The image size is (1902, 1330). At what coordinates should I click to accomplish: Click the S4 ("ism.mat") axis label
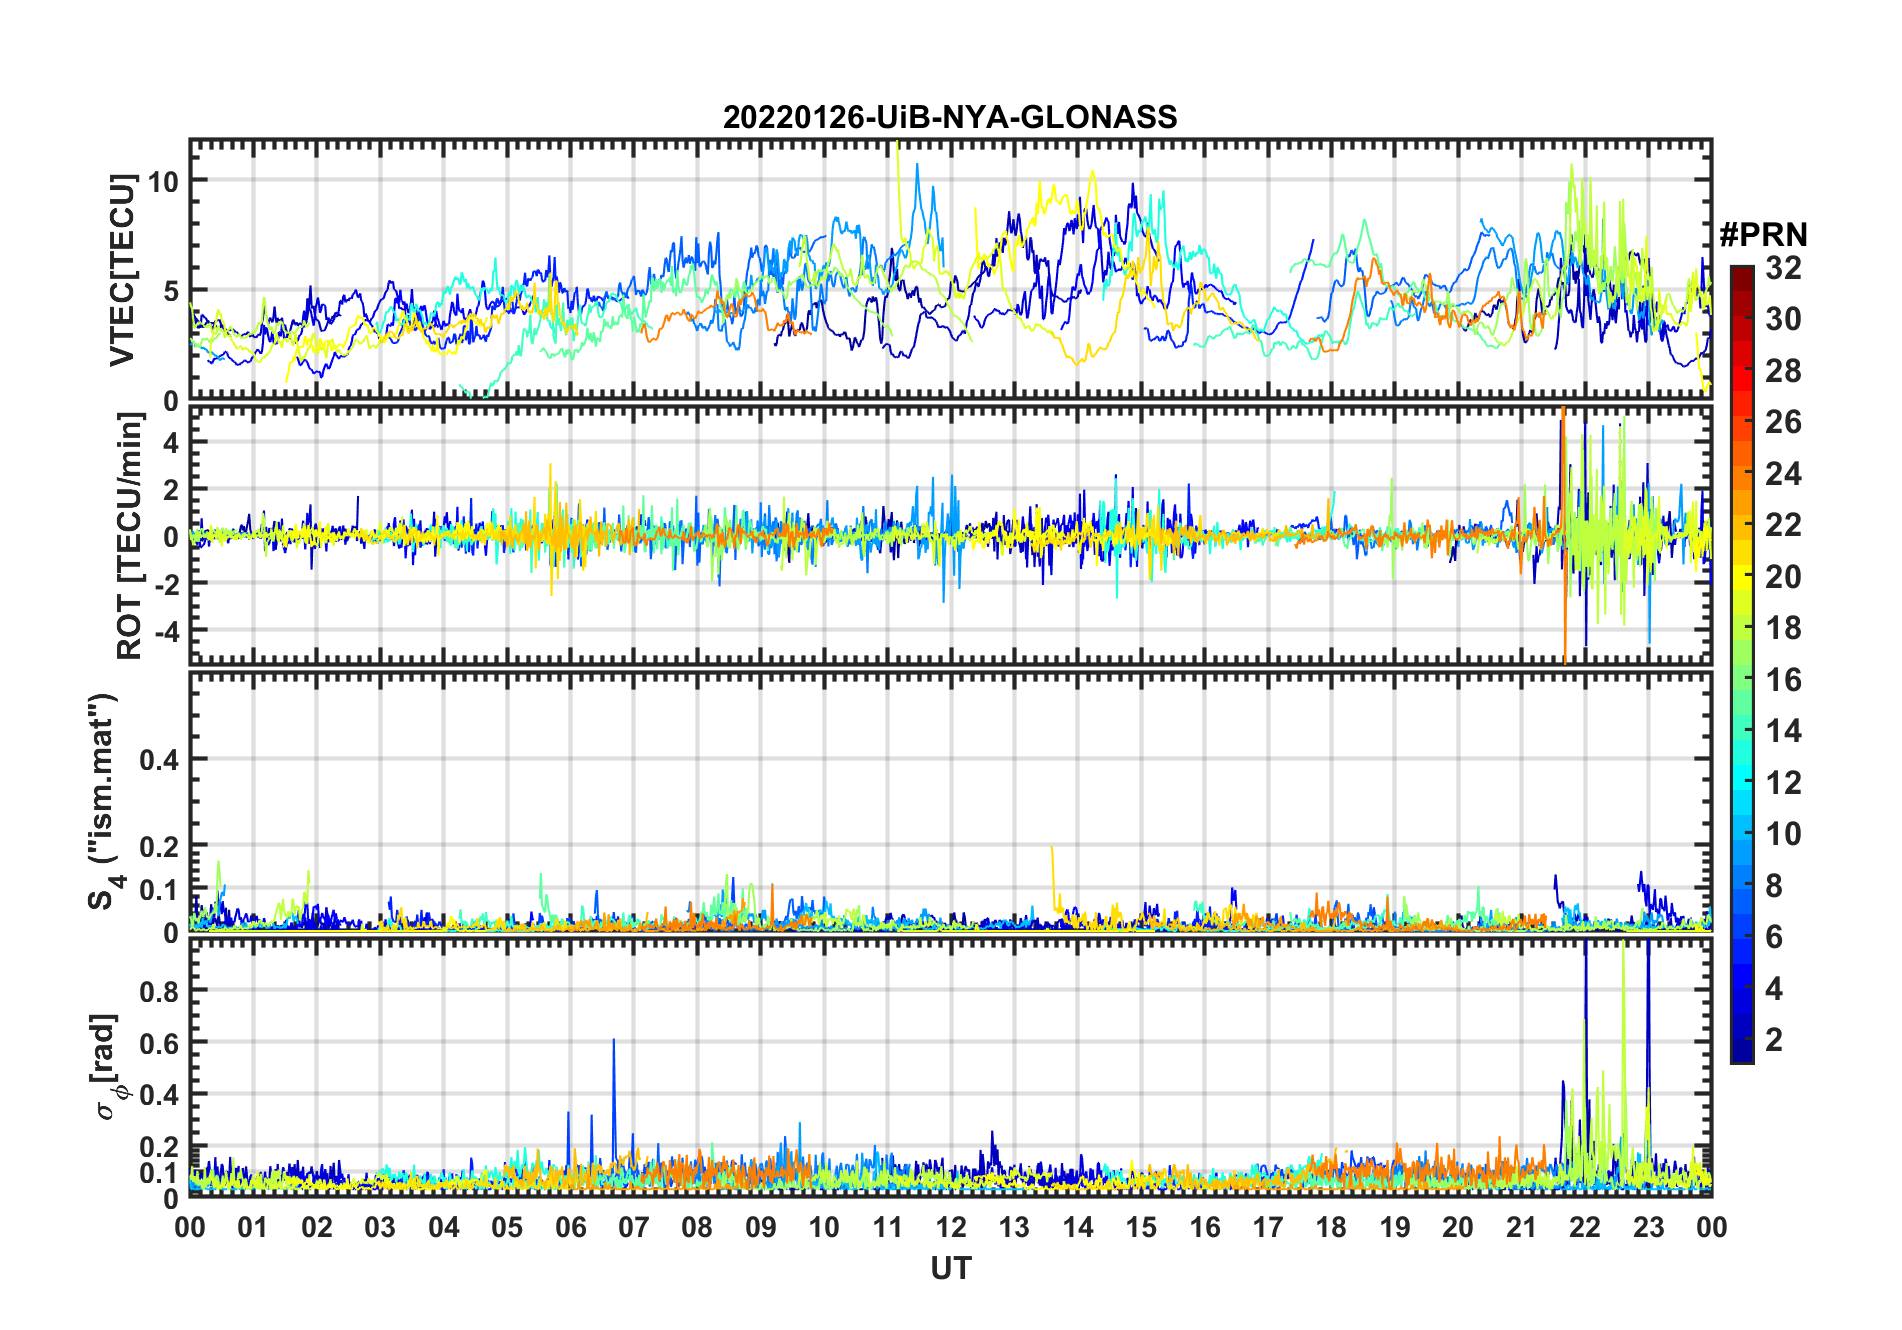pyautogui.click(x=105, y=801)
